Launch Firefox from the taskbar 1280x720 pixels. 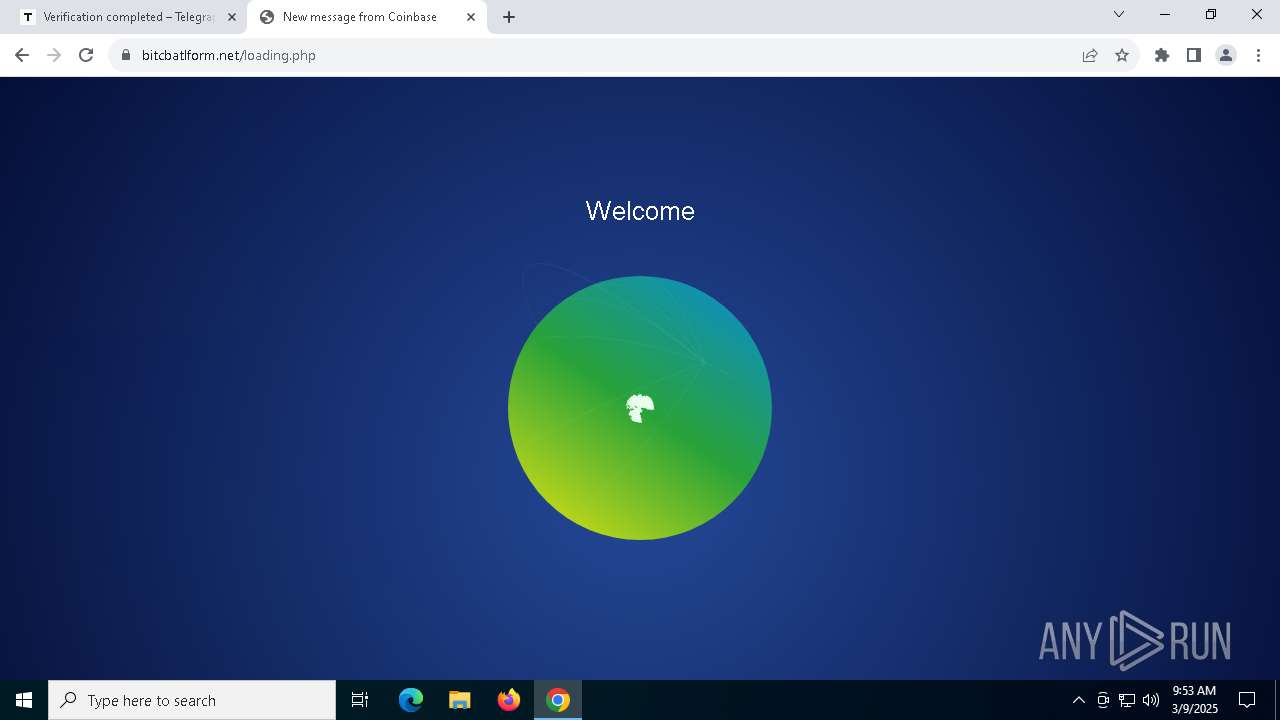pos(509,700)
